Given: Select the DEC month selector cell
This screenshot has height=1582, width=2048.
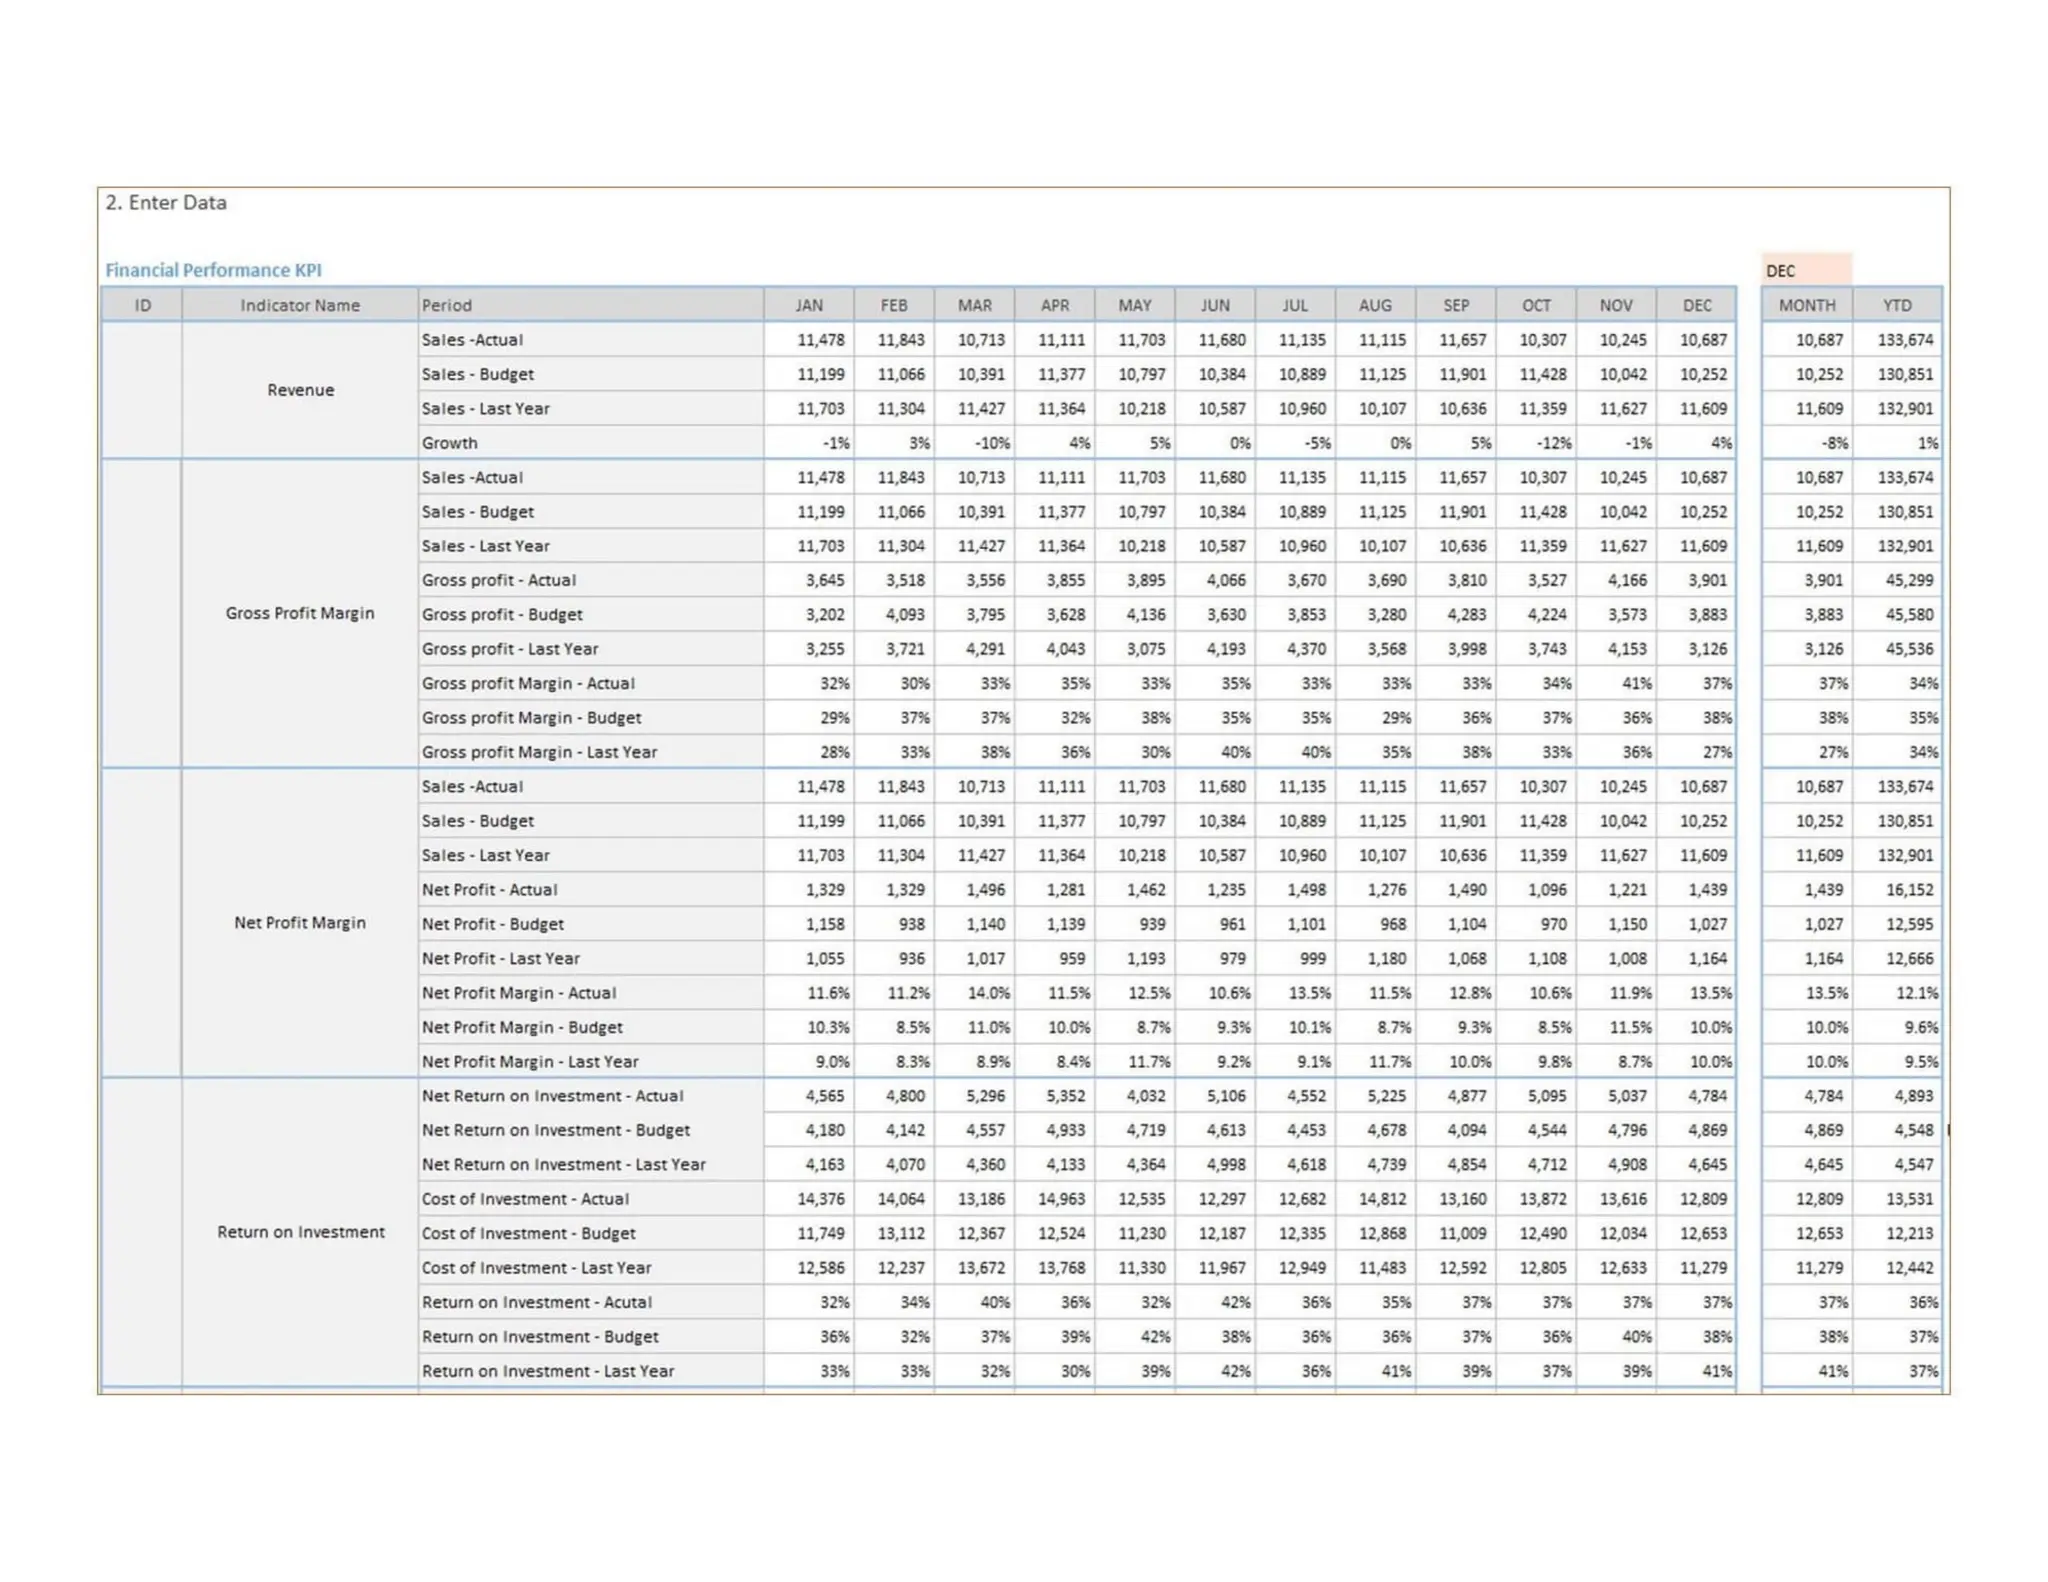Looking at the screenshot, I should pos(1806,270).
